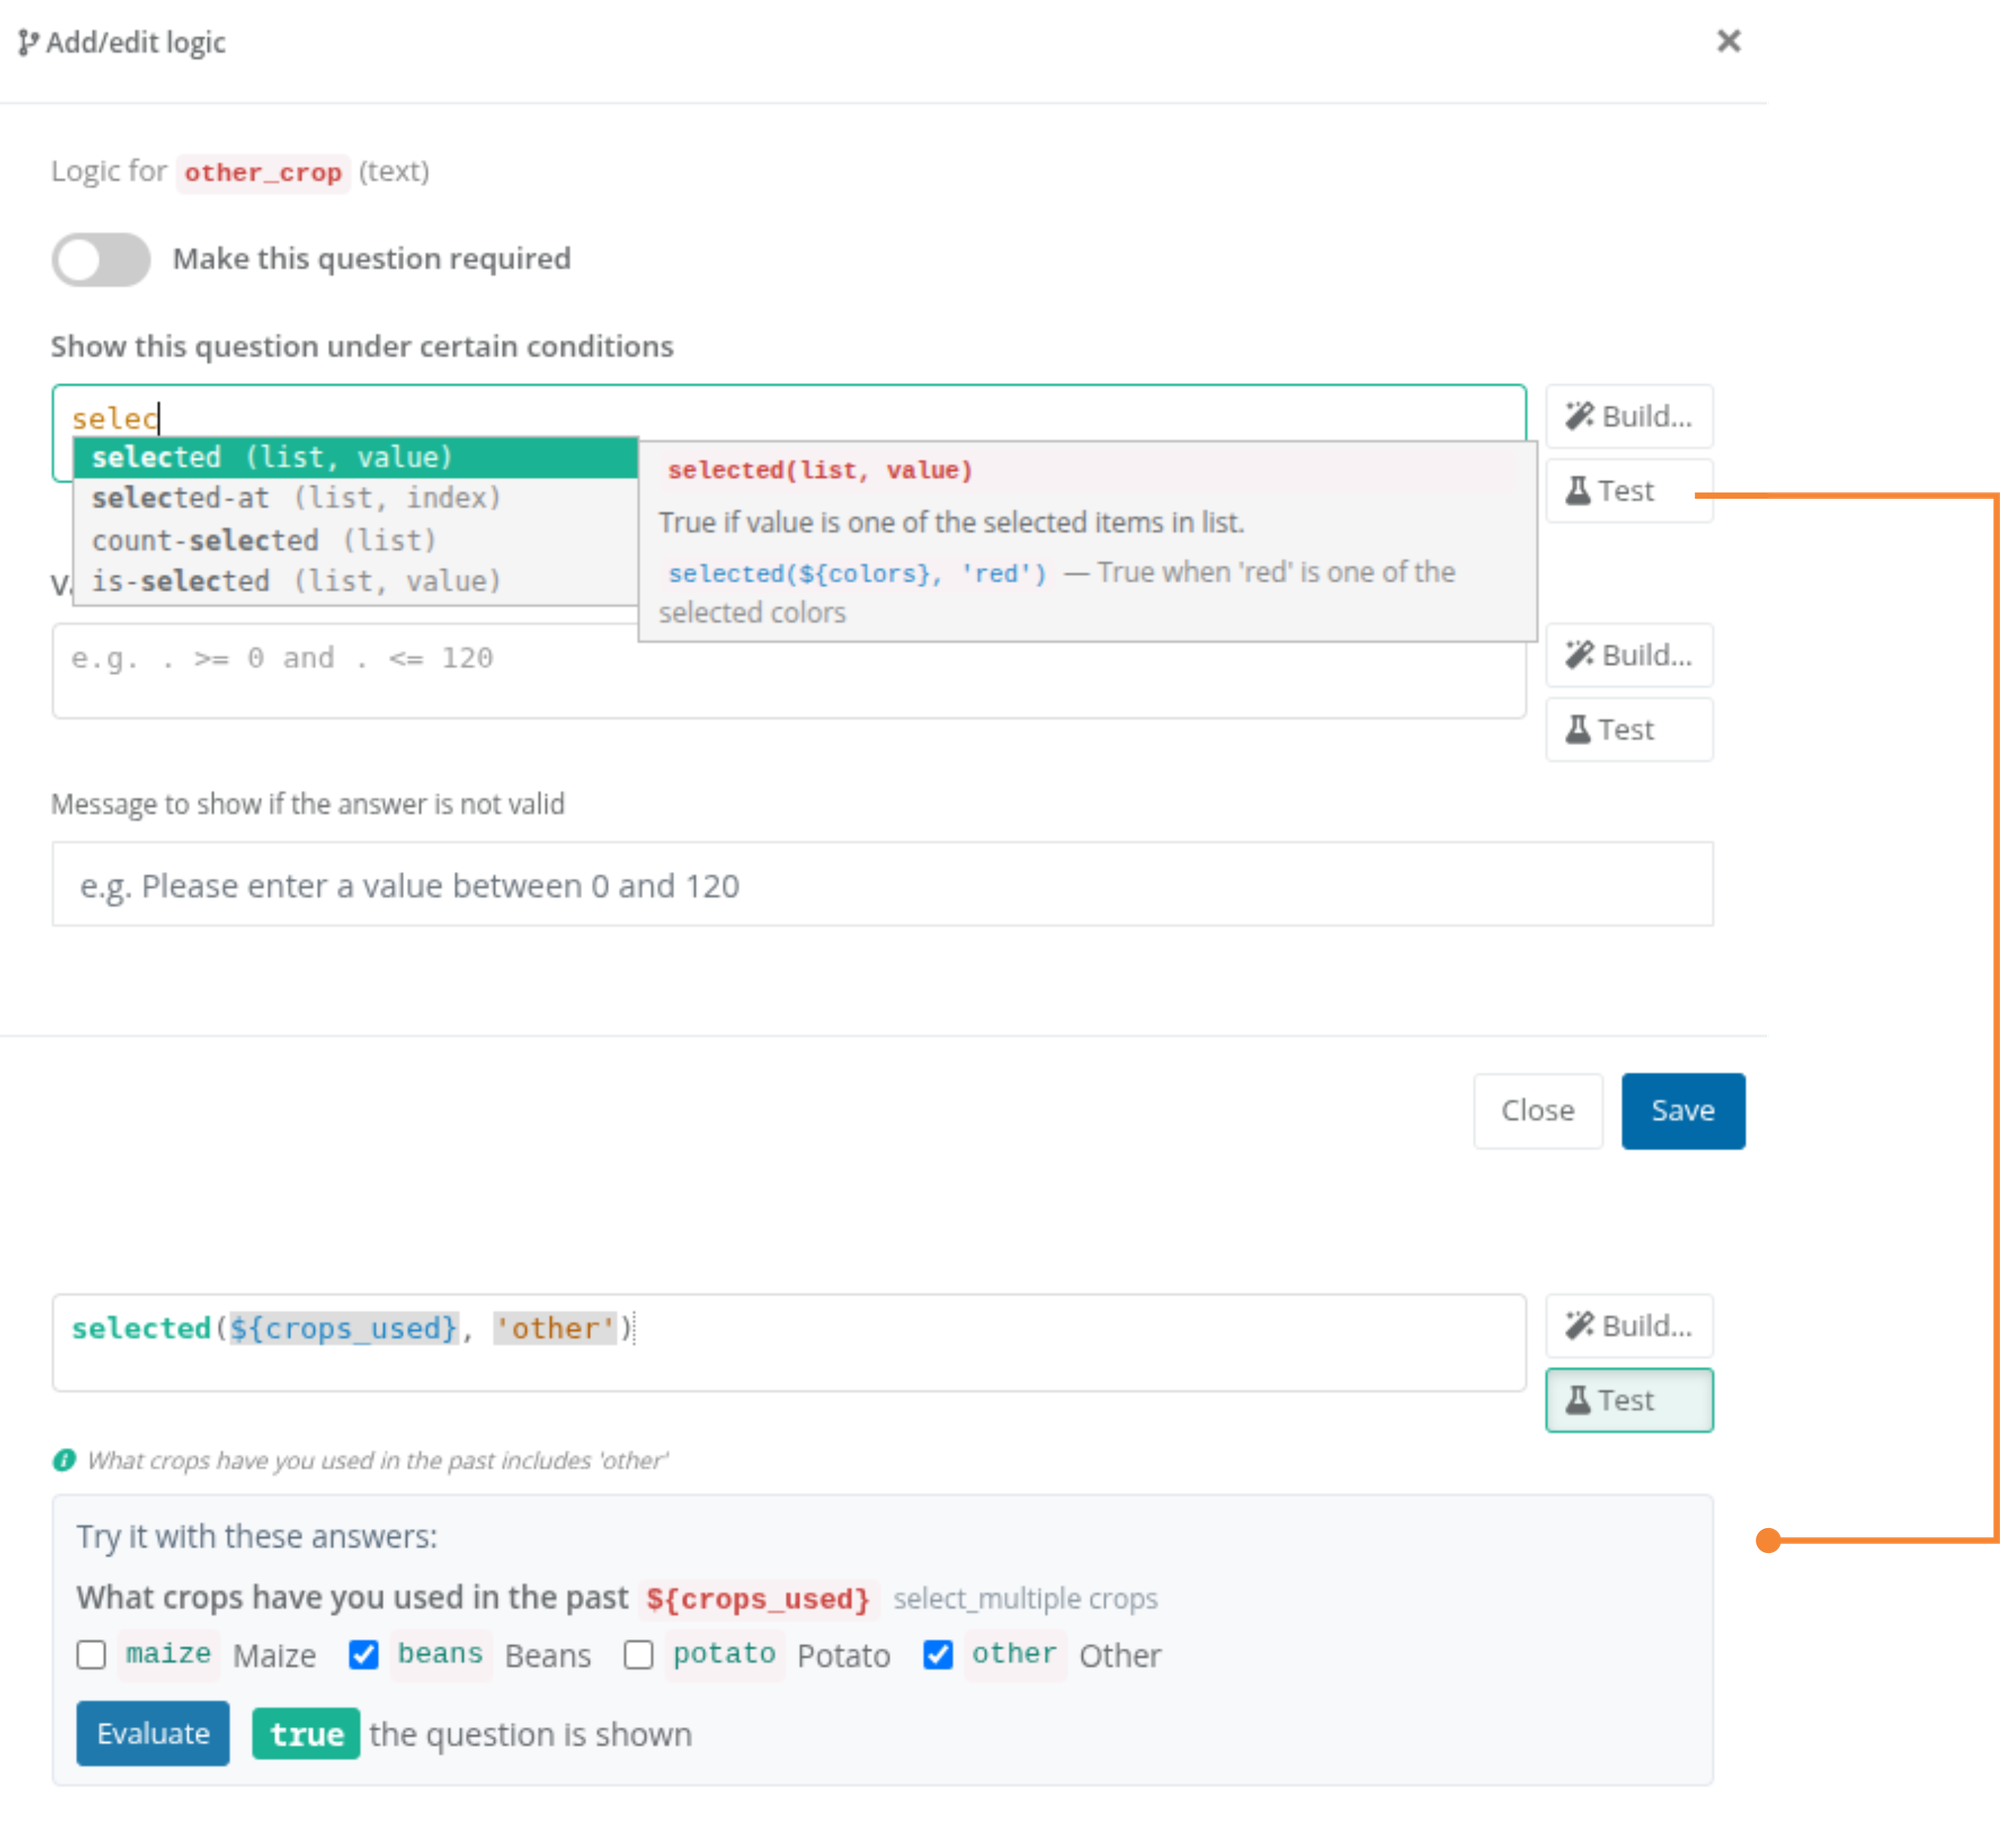Screen dimensions: 2000x1827
Task: Uncheck the other checkbox
Action: pyautogui.click(x=937, y=1655)
